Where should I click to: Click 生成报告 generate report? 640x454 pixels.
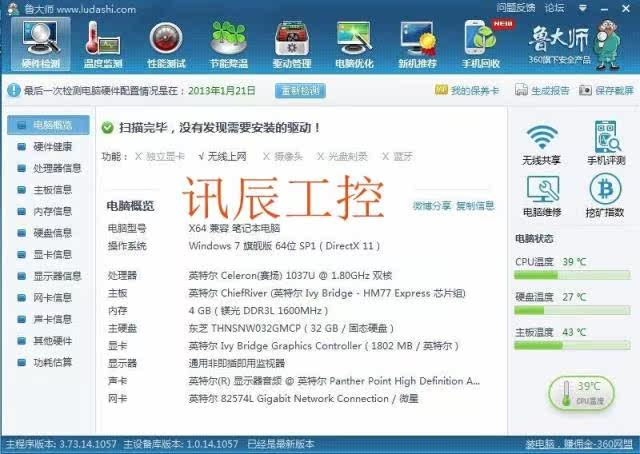542,90
